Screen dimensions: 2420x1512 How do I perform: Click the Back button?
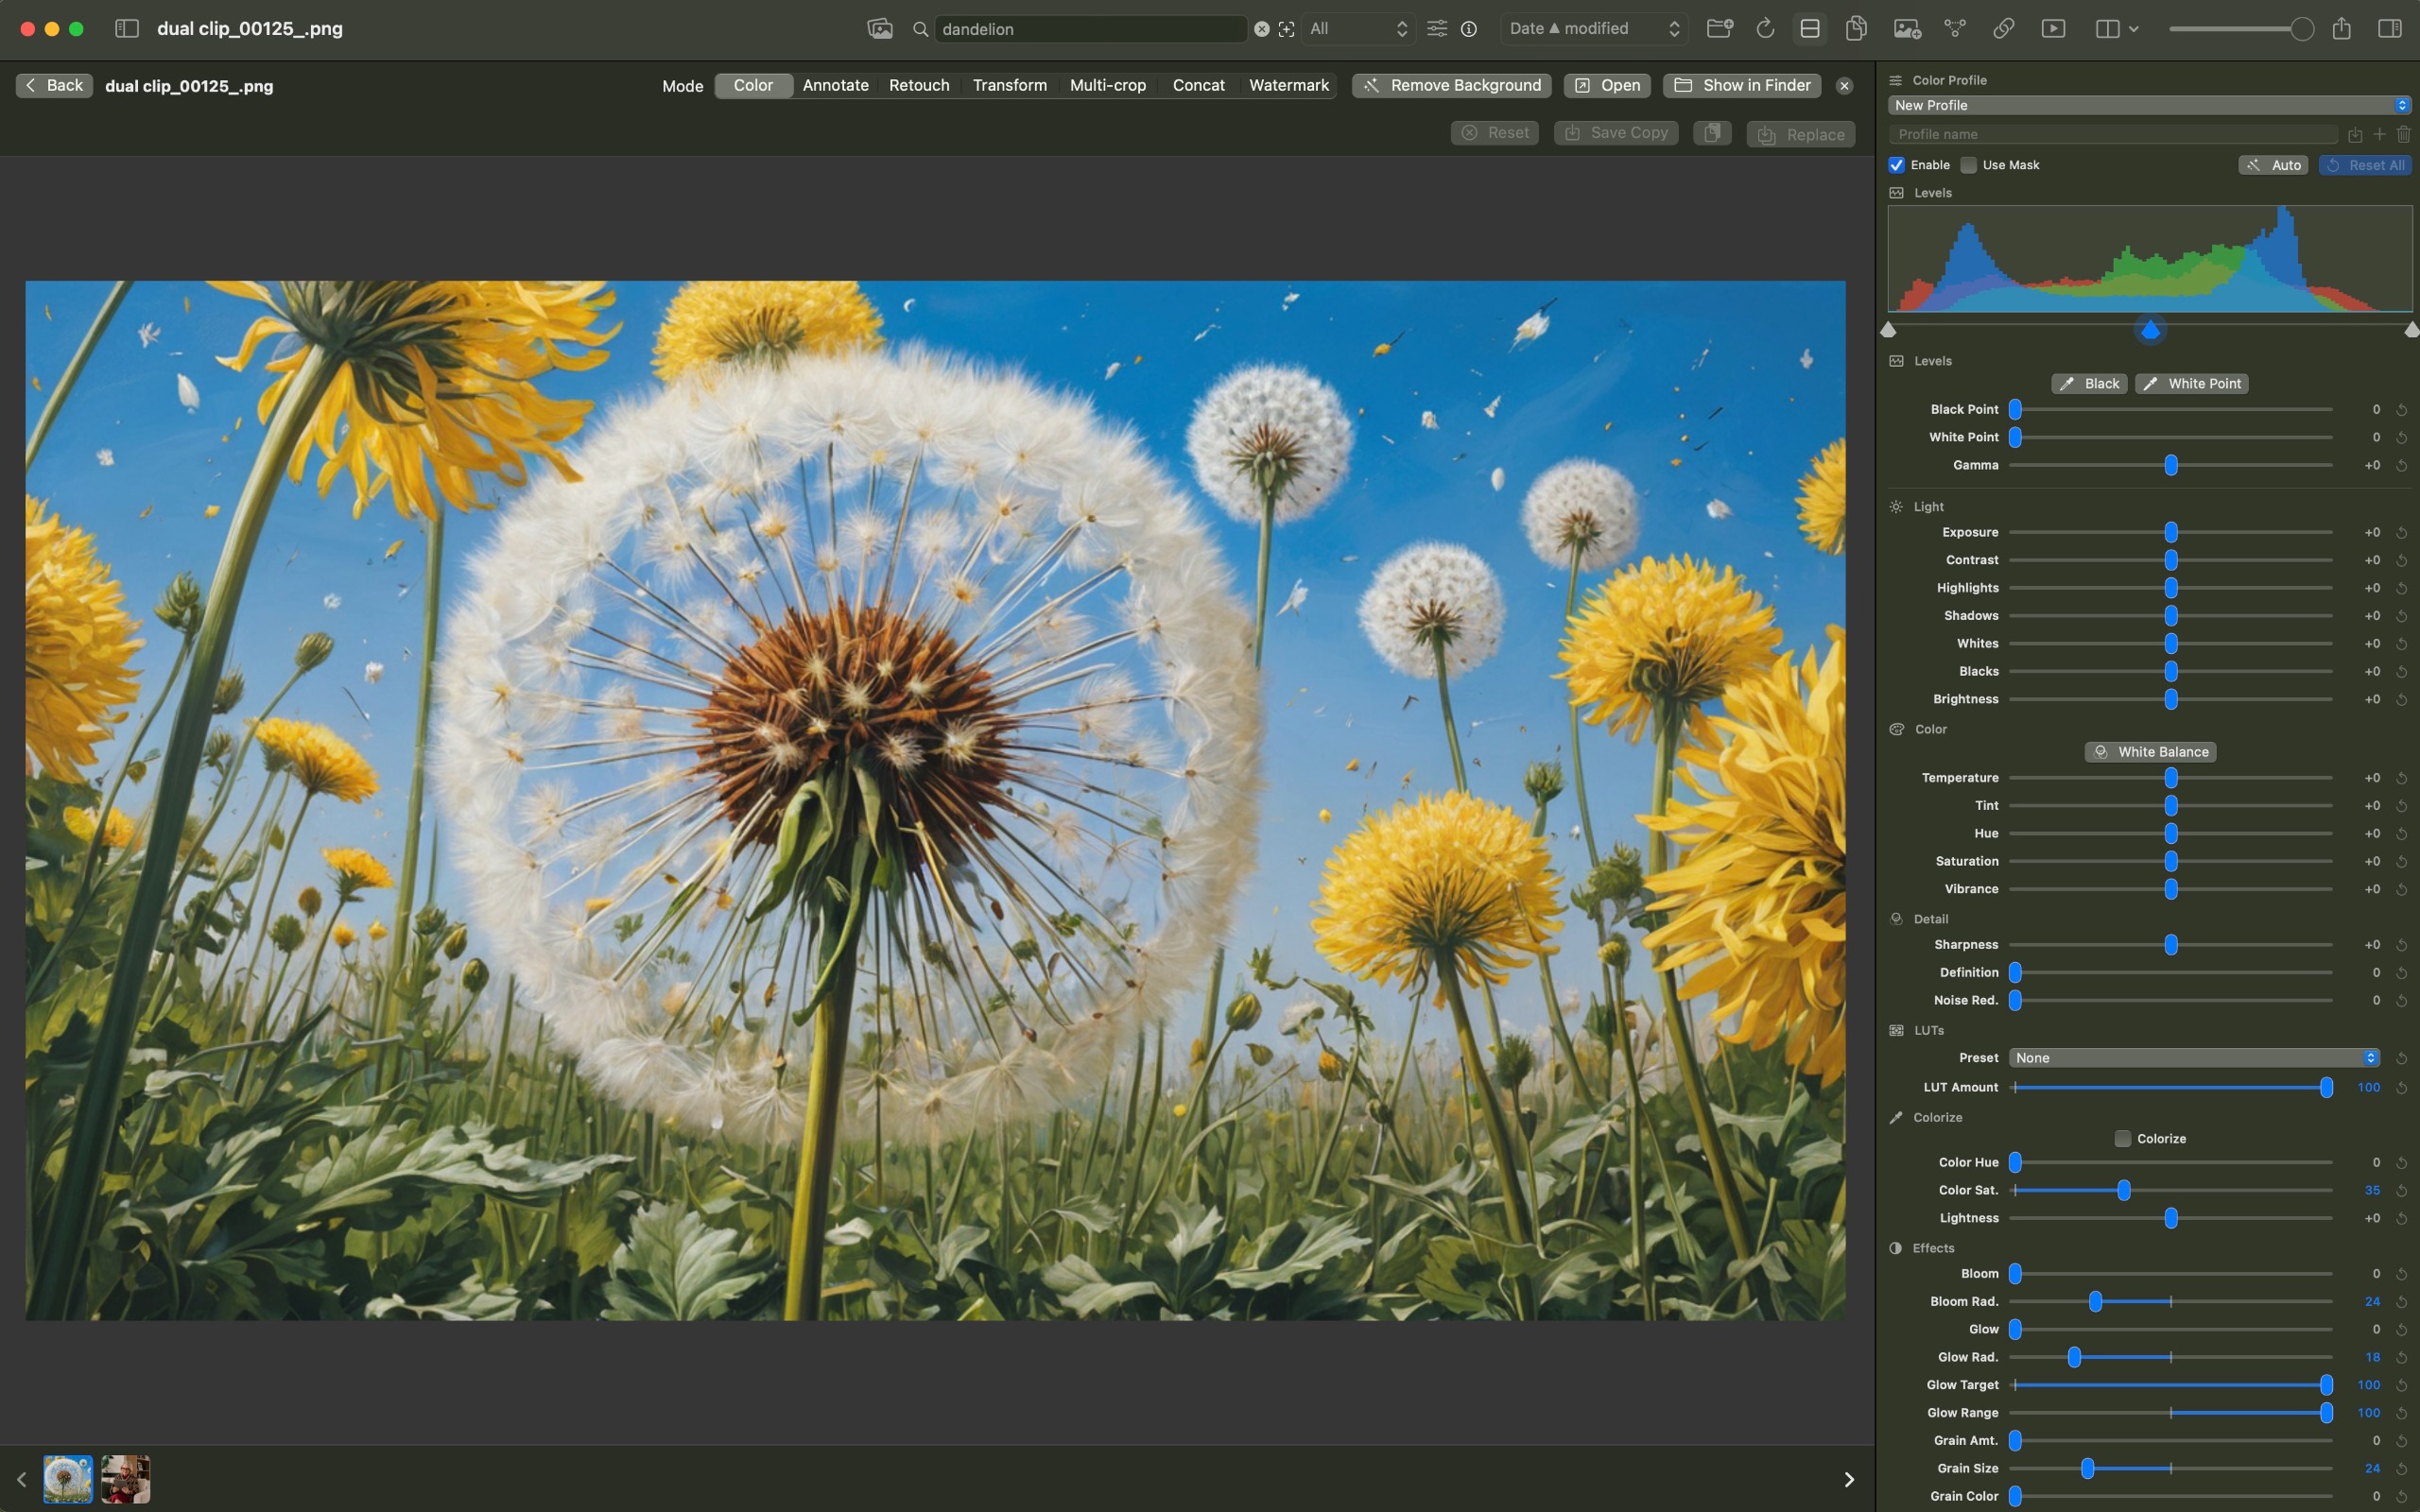tap(54, 86)
